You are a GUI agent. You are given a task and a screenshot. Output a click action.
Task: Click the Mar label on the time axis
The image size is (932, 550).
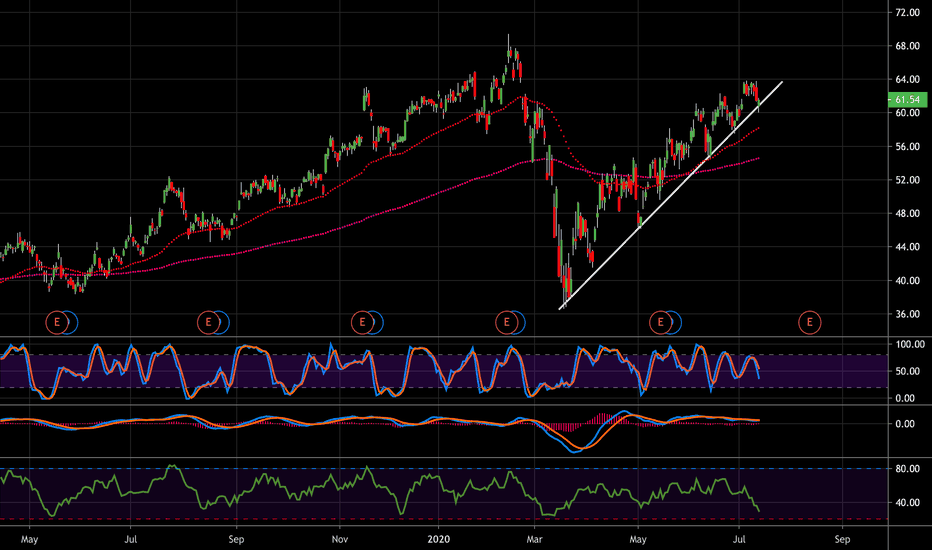coord(534,539)
